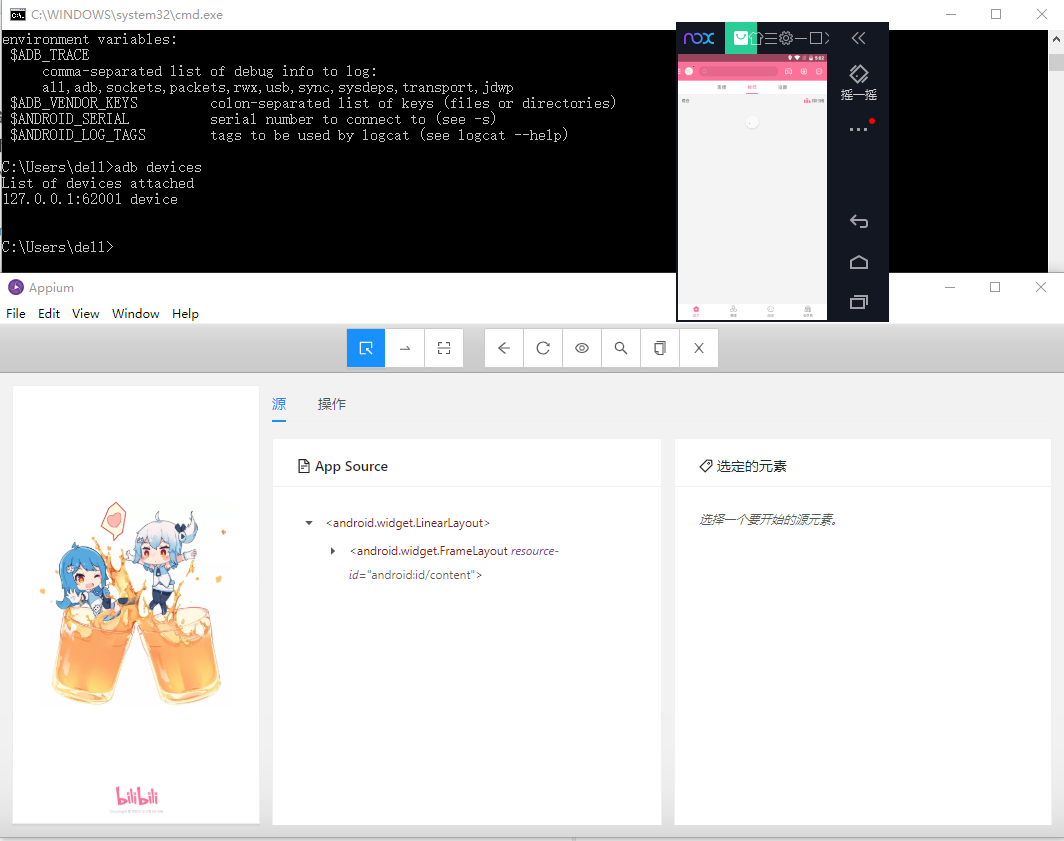Click the Nox three-dot more button
Screen dimensions: 1064x841
click(x=858, y=130)
